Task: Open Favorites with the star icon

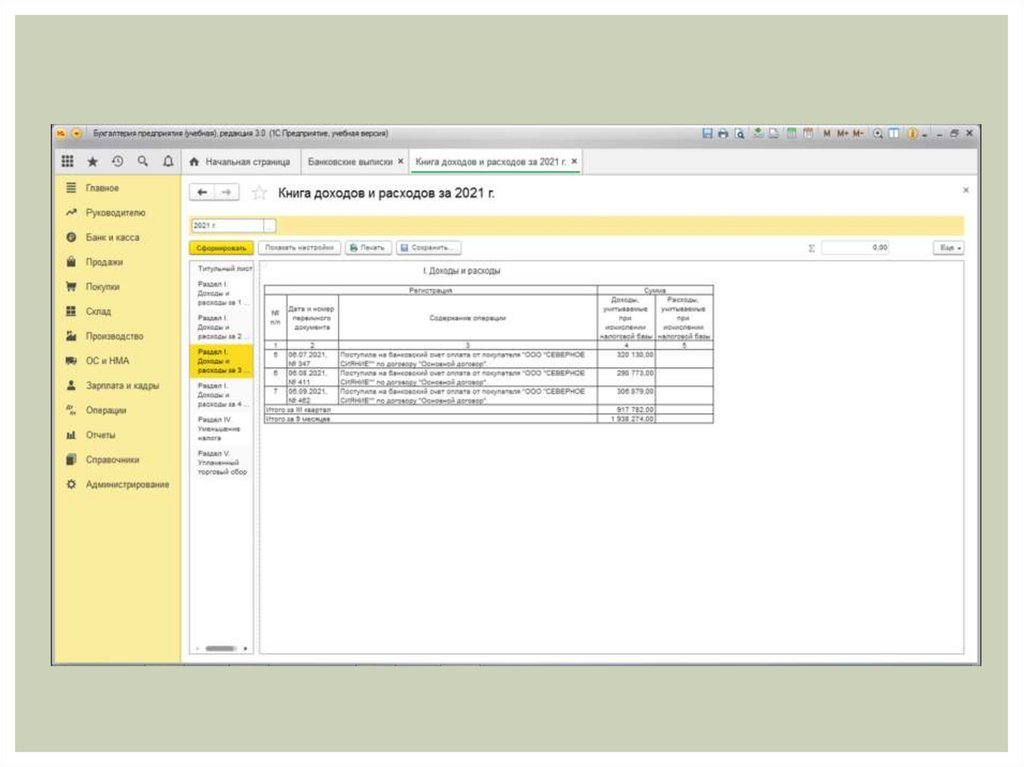Action: click(93, 161)
